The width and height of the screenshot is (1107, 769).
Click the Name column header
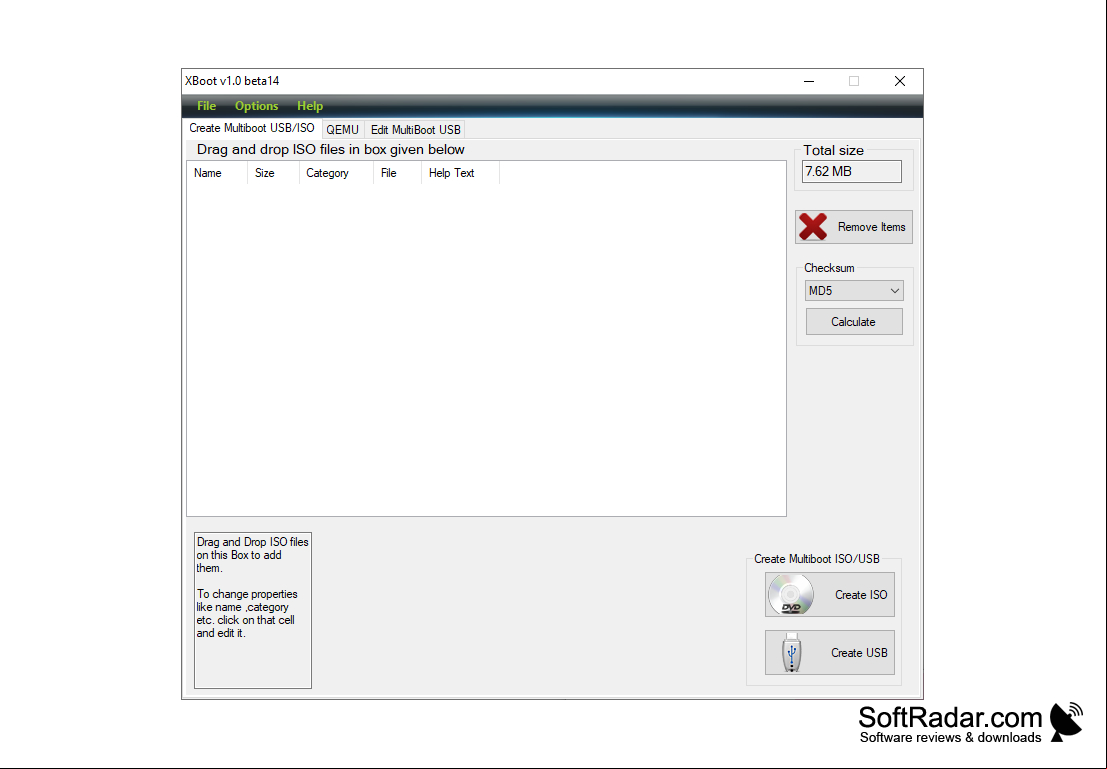(217, 173)
